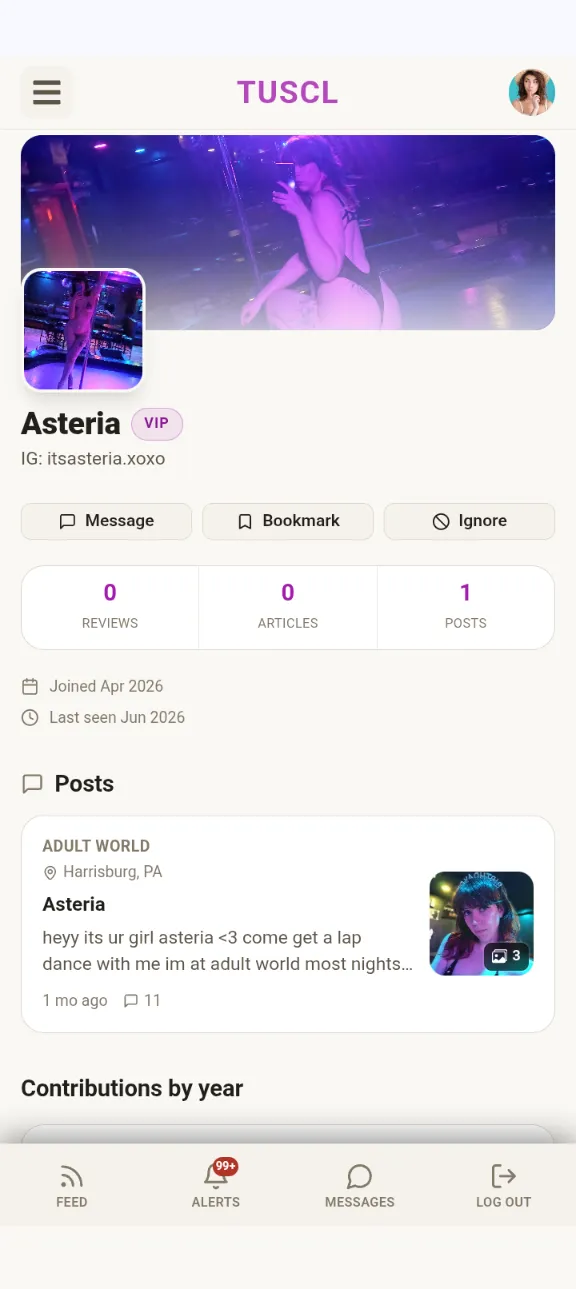The width and height of the screenshot is (576, 1289).
Task: Click the TUSCL logo title
Action: tap(288, 92)
